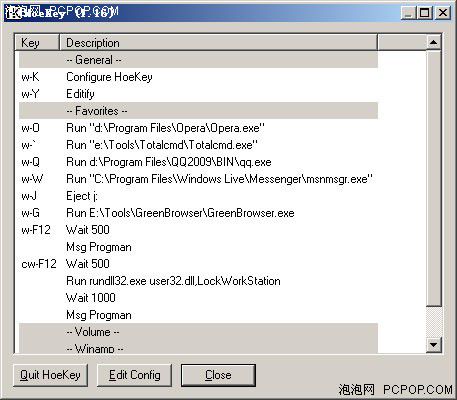Select the '-- Favorites --' section row
The height and width of the screenshot is (400, 457).
198,111
